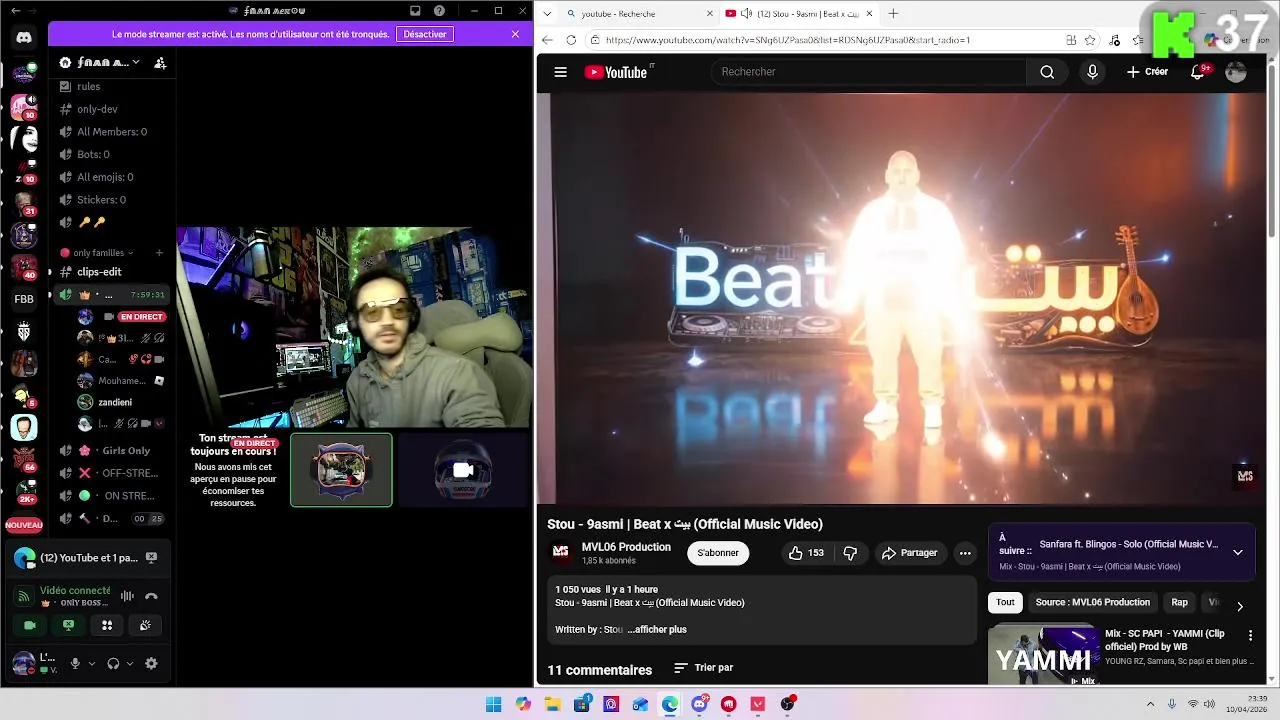Open a new browser tab
Screen dimensions: 1280x720
pos(893,14)
